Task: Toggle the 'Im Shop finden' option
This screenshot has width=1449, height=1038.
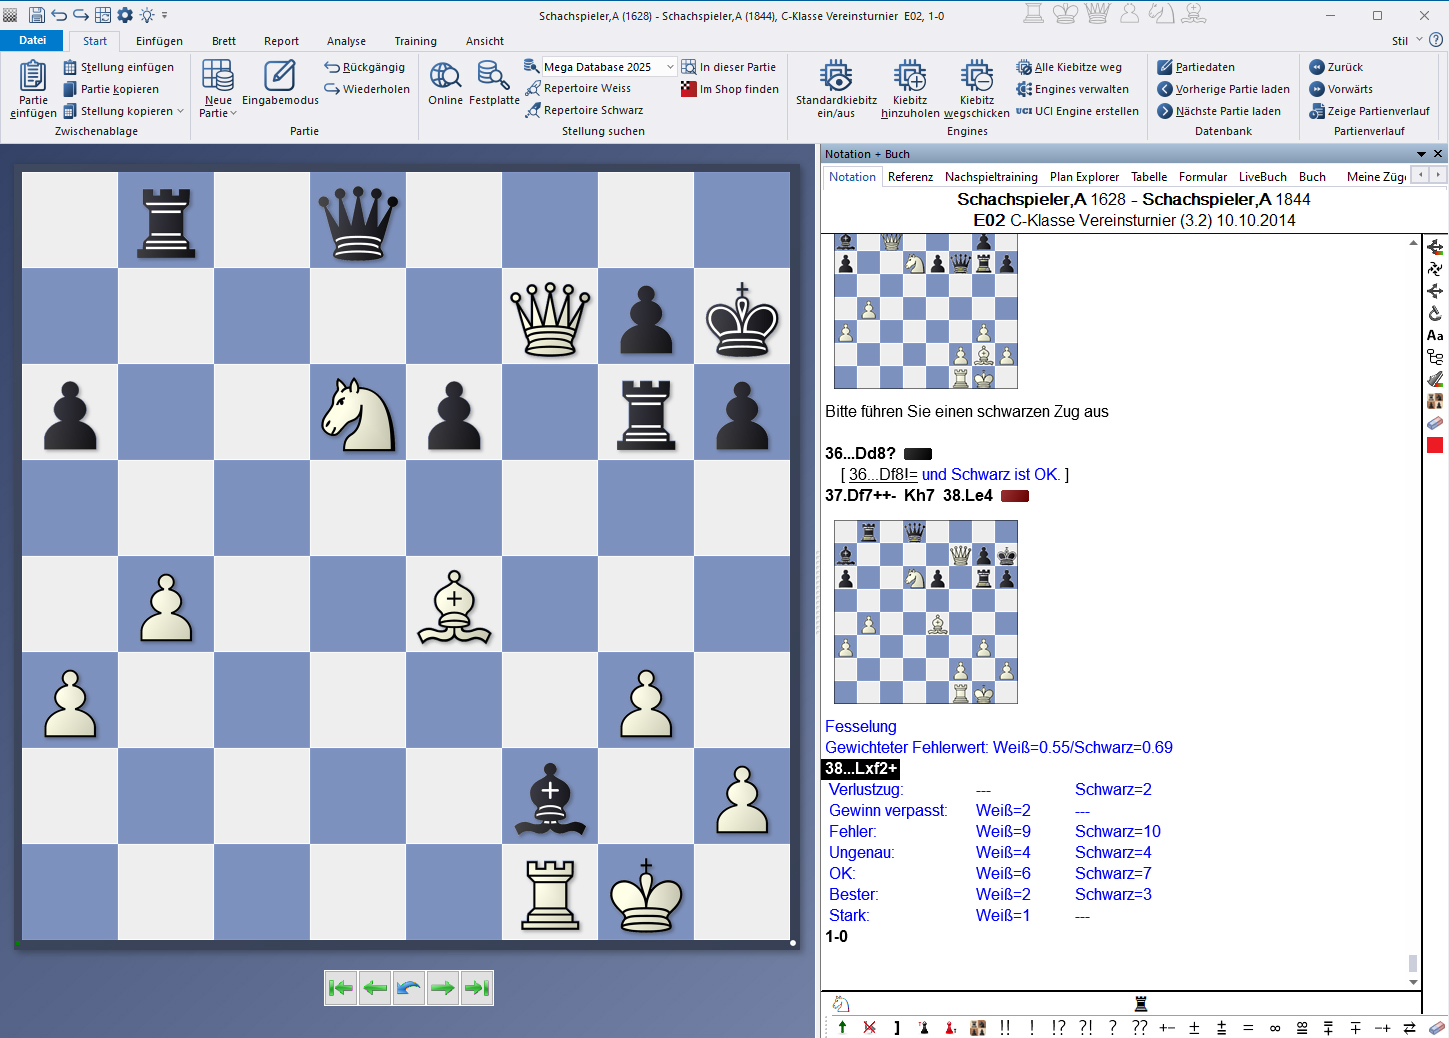Action: click(x=730, y=88)
